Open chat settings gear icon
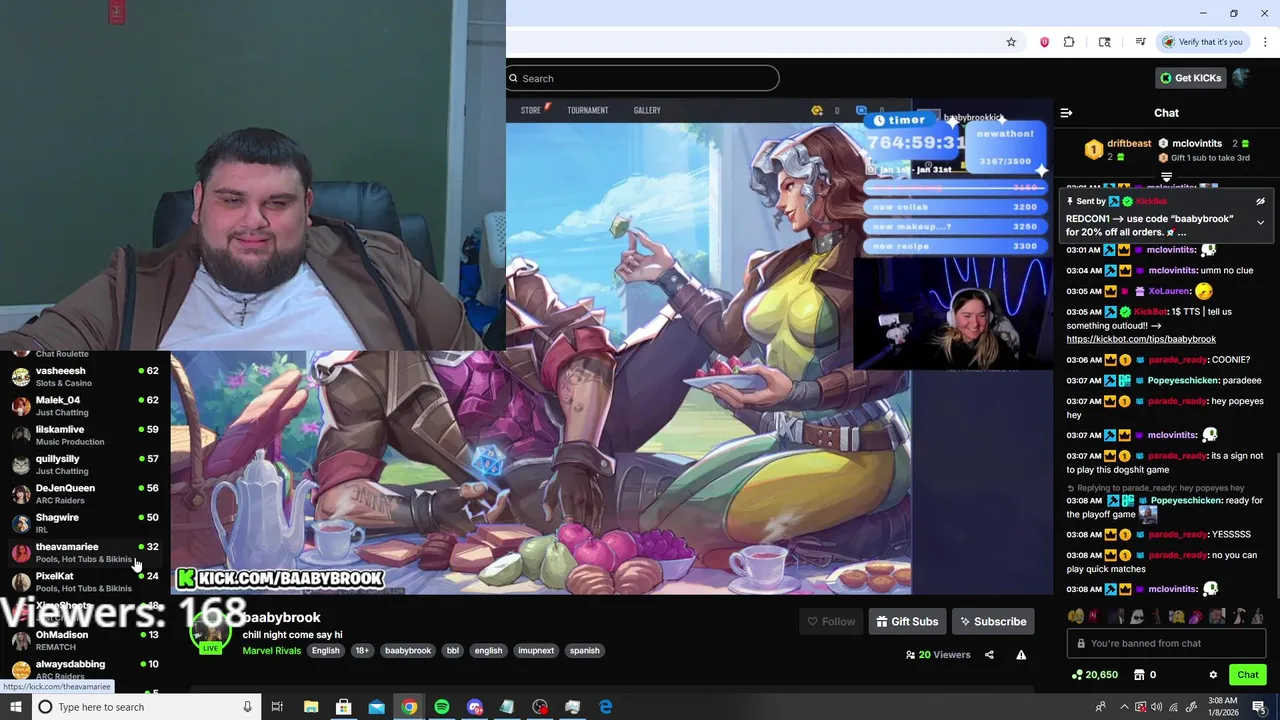Screen dimensions: 1280x720 pyautogui.click(x=1213, y=675)
